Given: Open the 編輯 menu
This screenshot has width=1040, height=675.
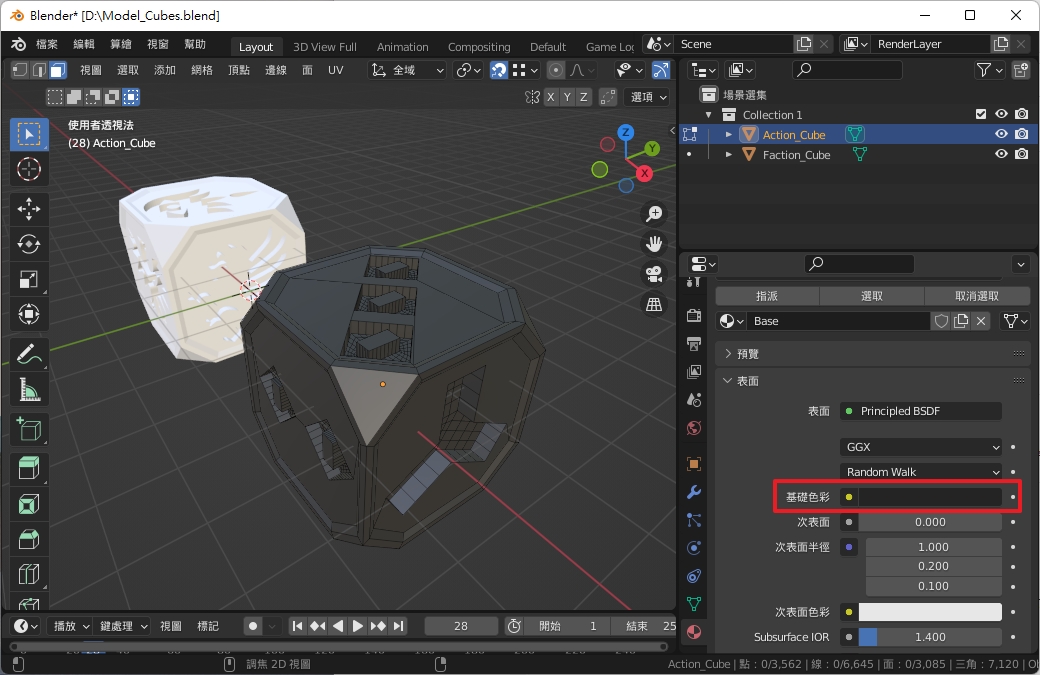Looking at the screenshot, I should 84,44.
